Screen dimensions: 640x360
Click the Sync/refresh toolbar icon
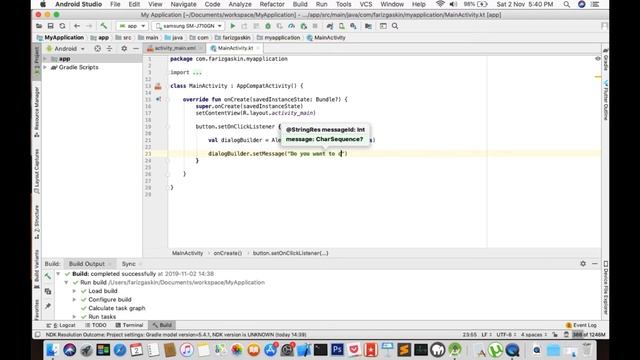(x=62, y=26)
